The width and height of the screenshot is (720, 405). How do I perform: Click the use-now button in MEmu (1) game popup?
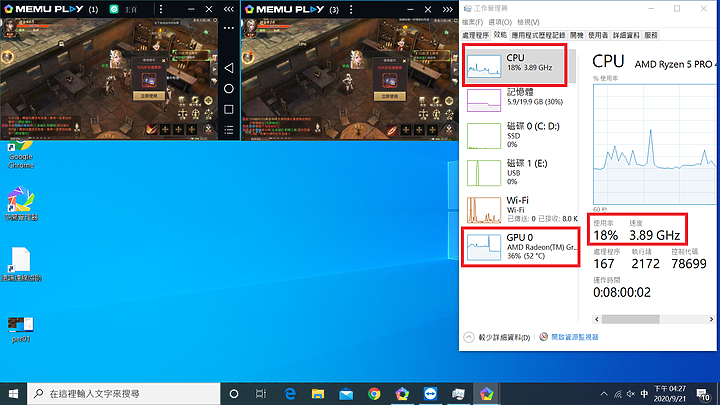tap(149, 96)
